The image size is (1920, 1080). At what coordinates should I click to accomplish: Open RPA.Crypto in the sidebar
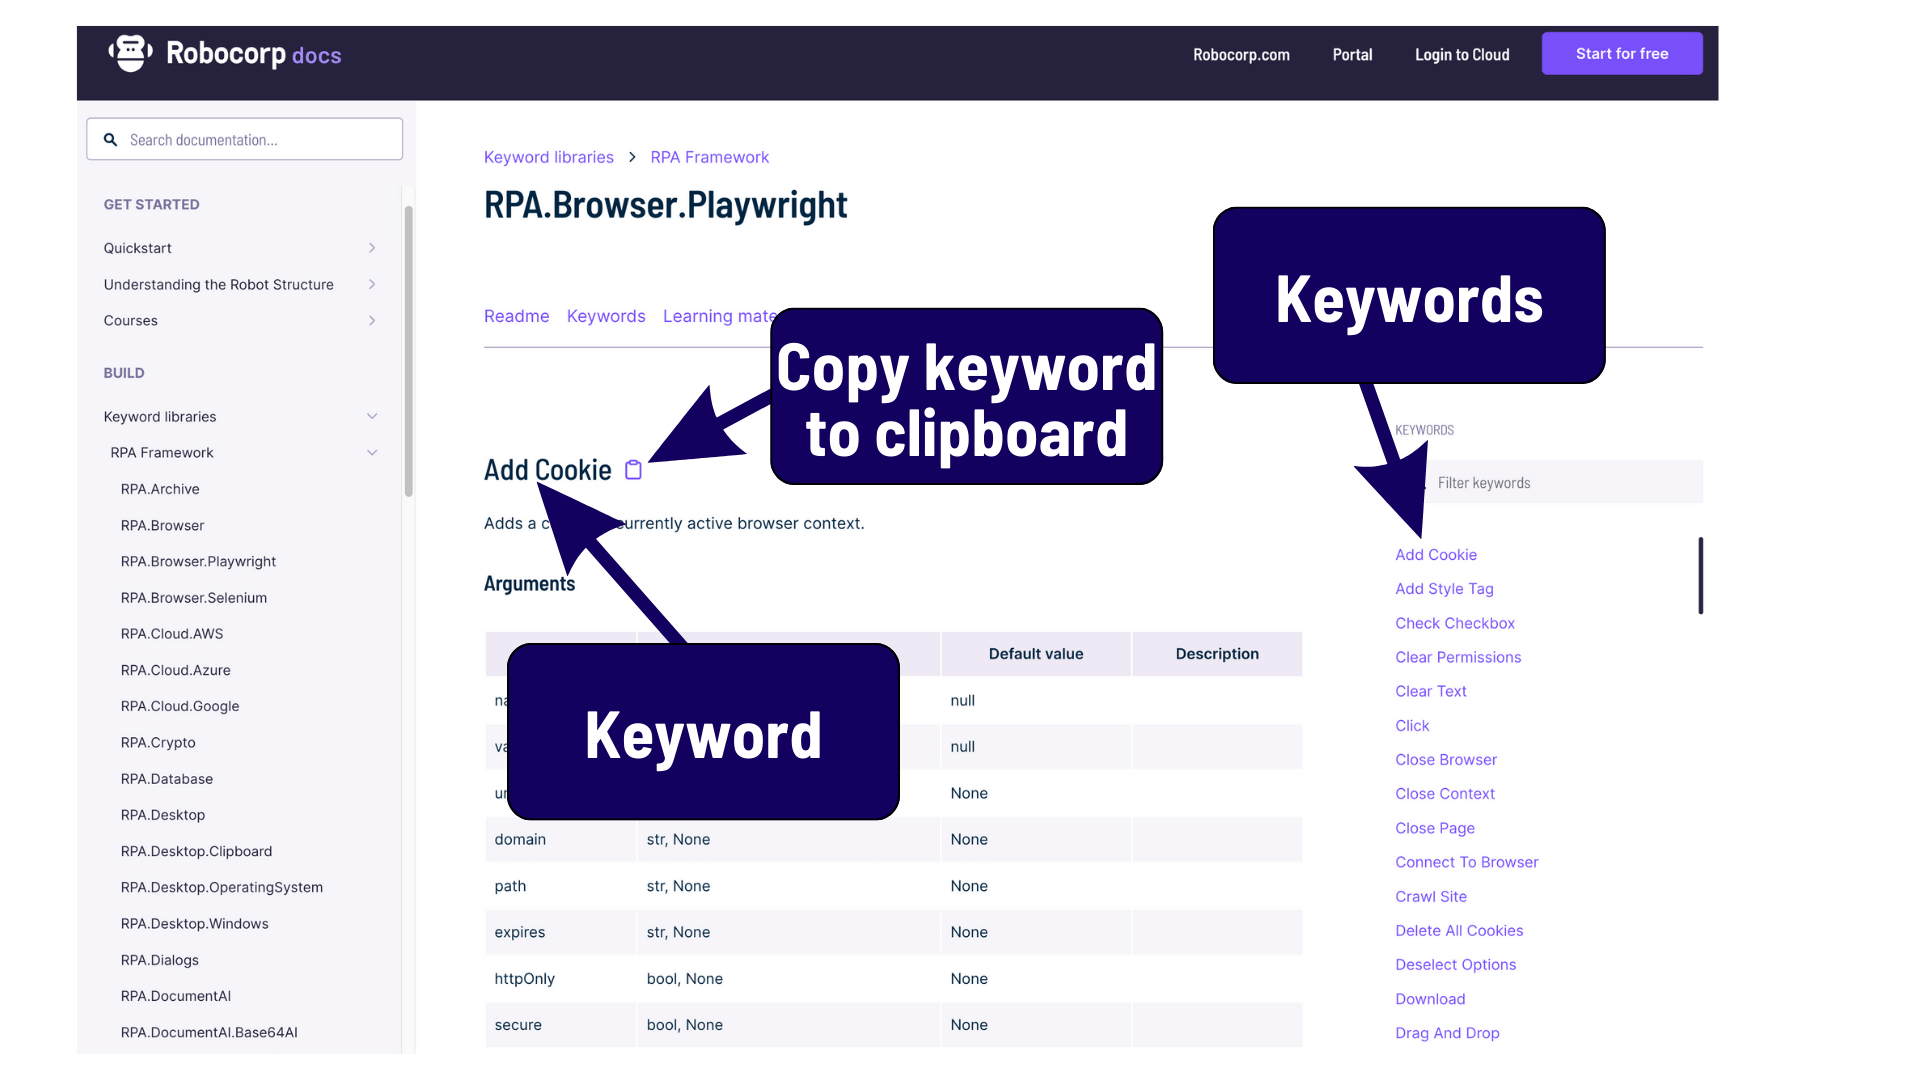tap(158, 743)
